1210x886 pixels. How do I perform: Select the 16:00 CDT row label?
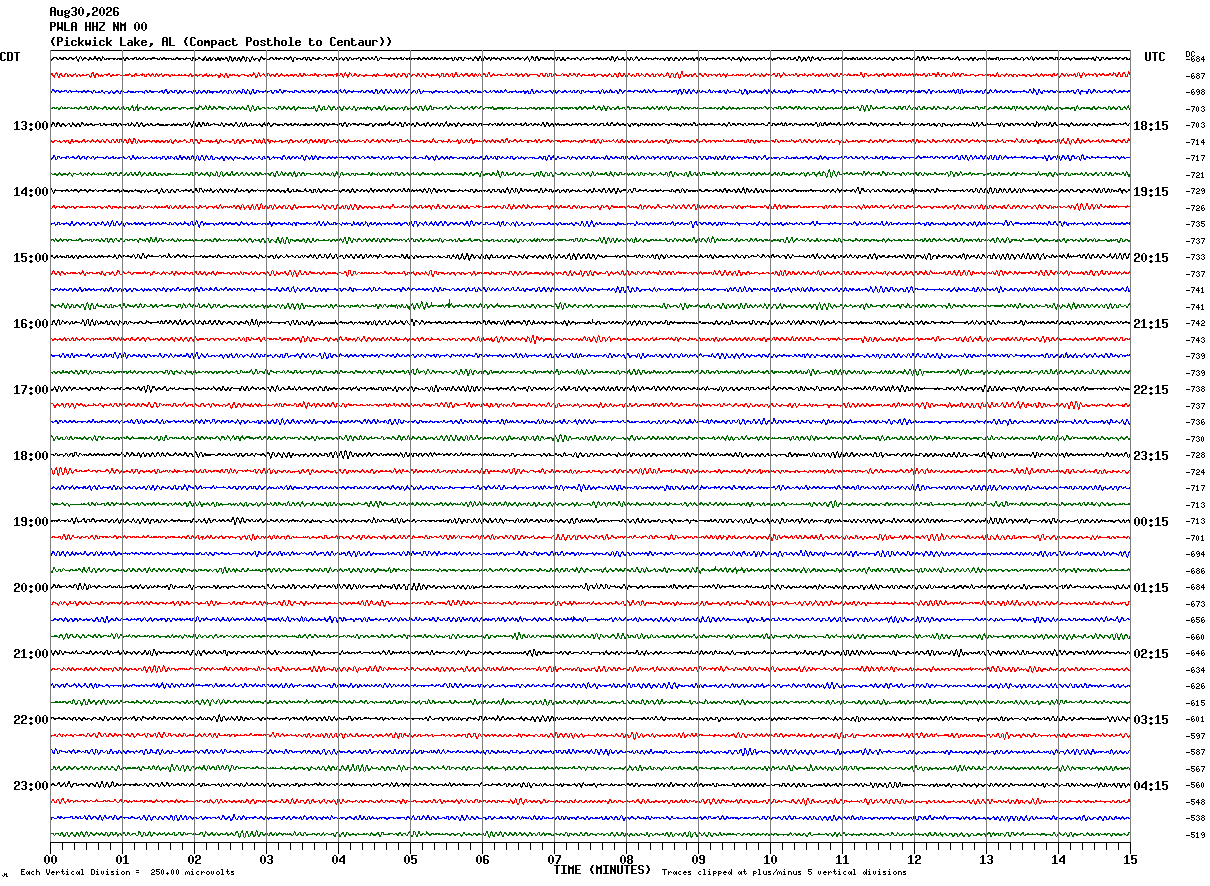[31, 324]
